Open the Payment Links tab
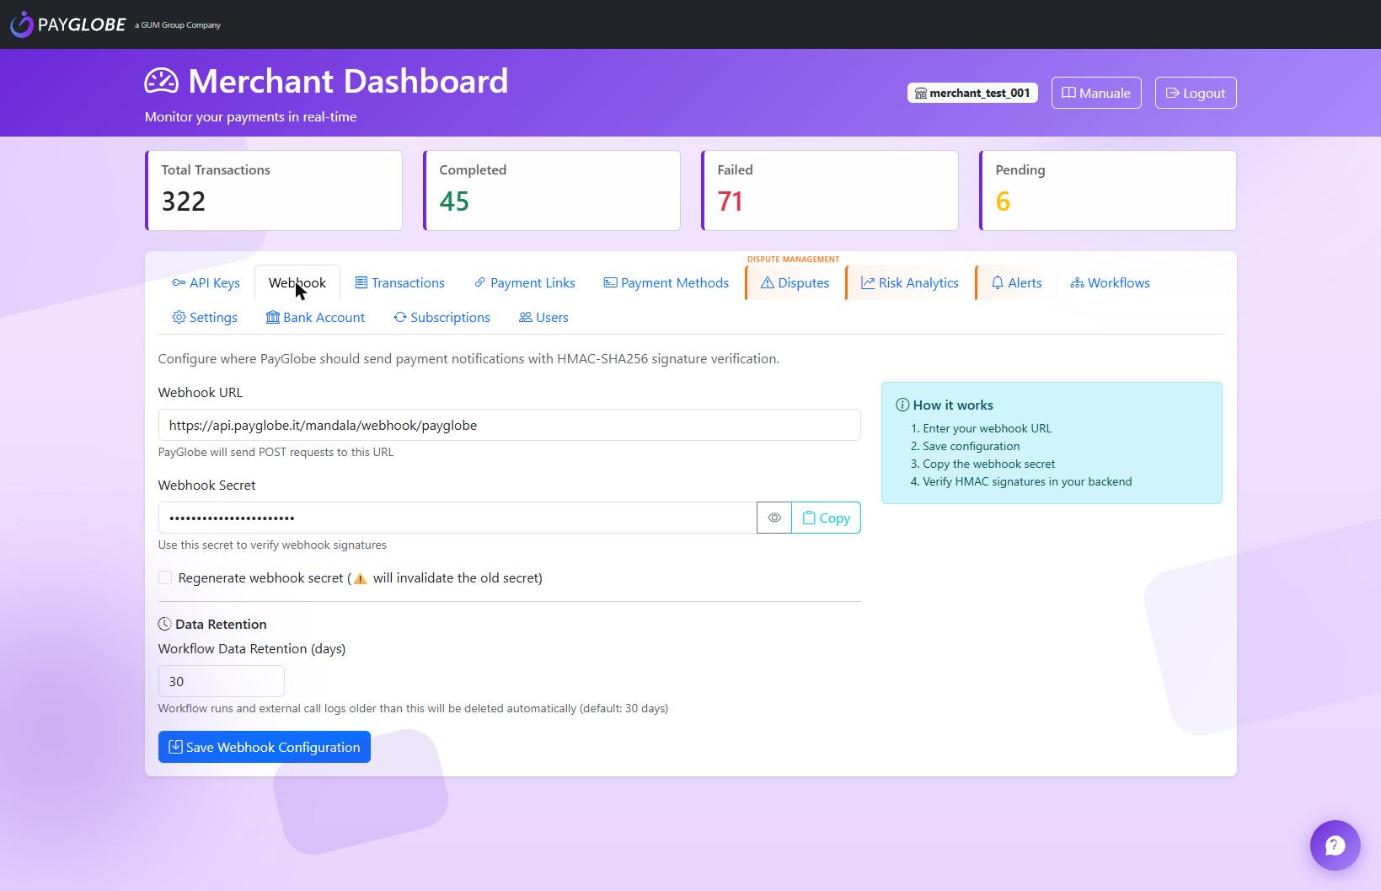 click(x=525, y=283)
